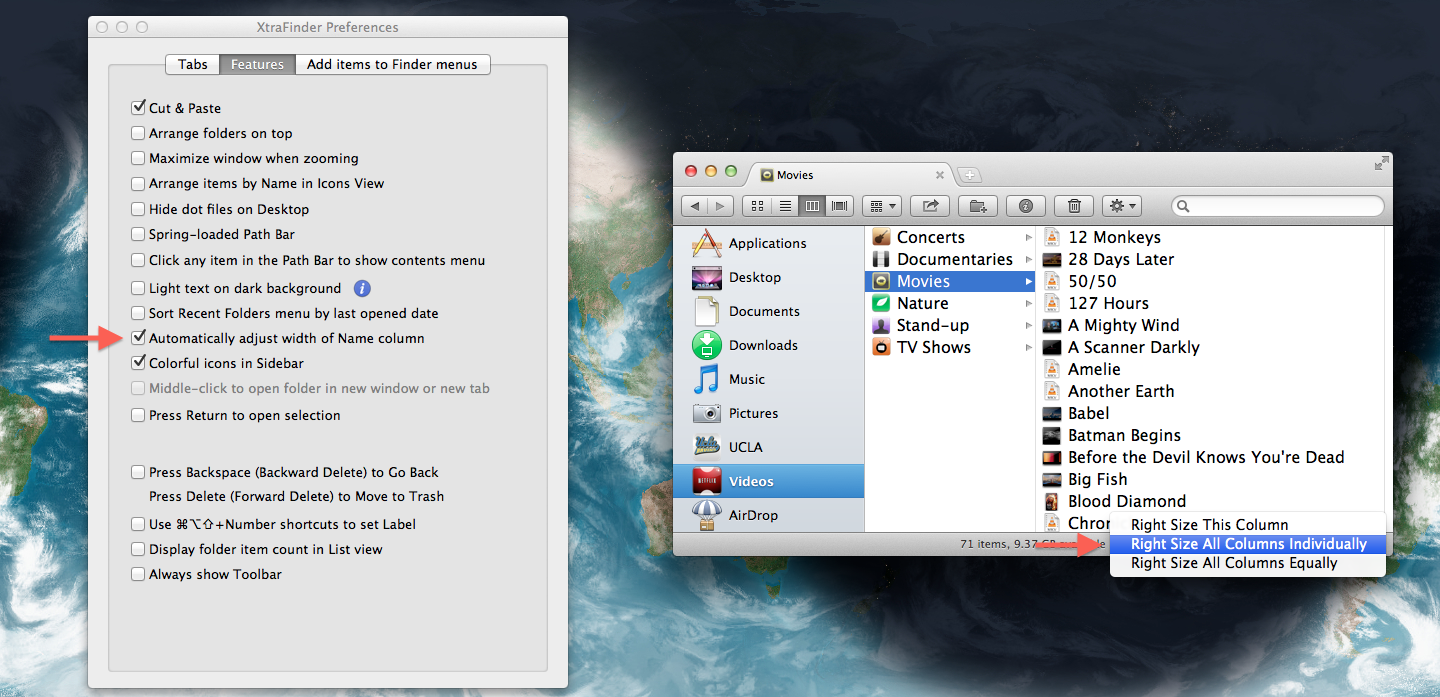The width and height of the screenshot is (1440, 697).
Task: Click the trash Delete toolbar button
Action: coord(1074,206)
